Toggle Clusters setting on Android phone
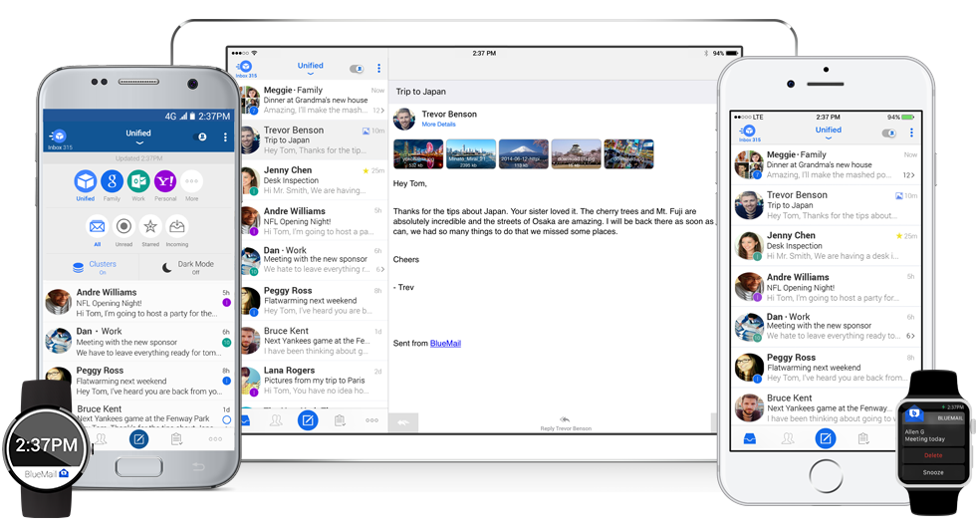The height and width of the screenshot is (532, 976). point(94,267)
